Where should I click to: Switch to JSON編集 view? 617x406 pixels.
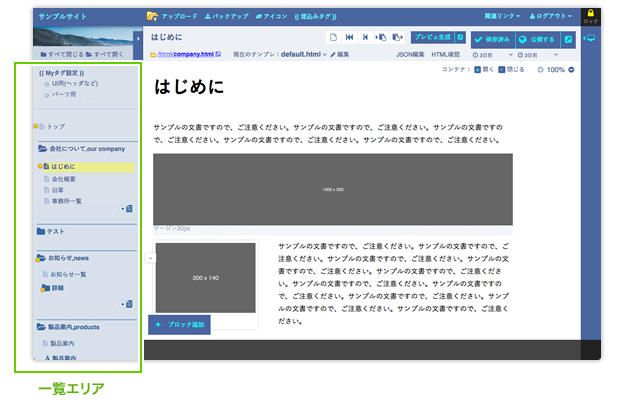pos(412,54)
